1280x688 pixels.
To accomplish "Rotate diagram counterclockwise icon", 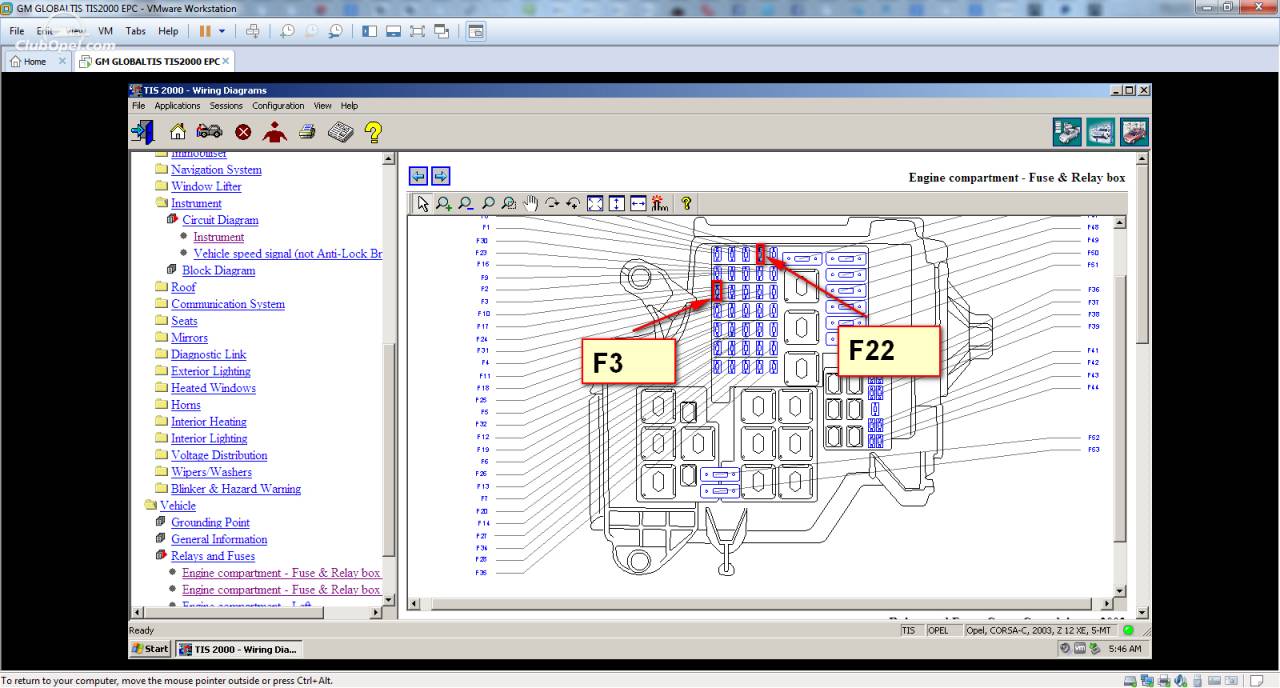I will coord(573,203).
